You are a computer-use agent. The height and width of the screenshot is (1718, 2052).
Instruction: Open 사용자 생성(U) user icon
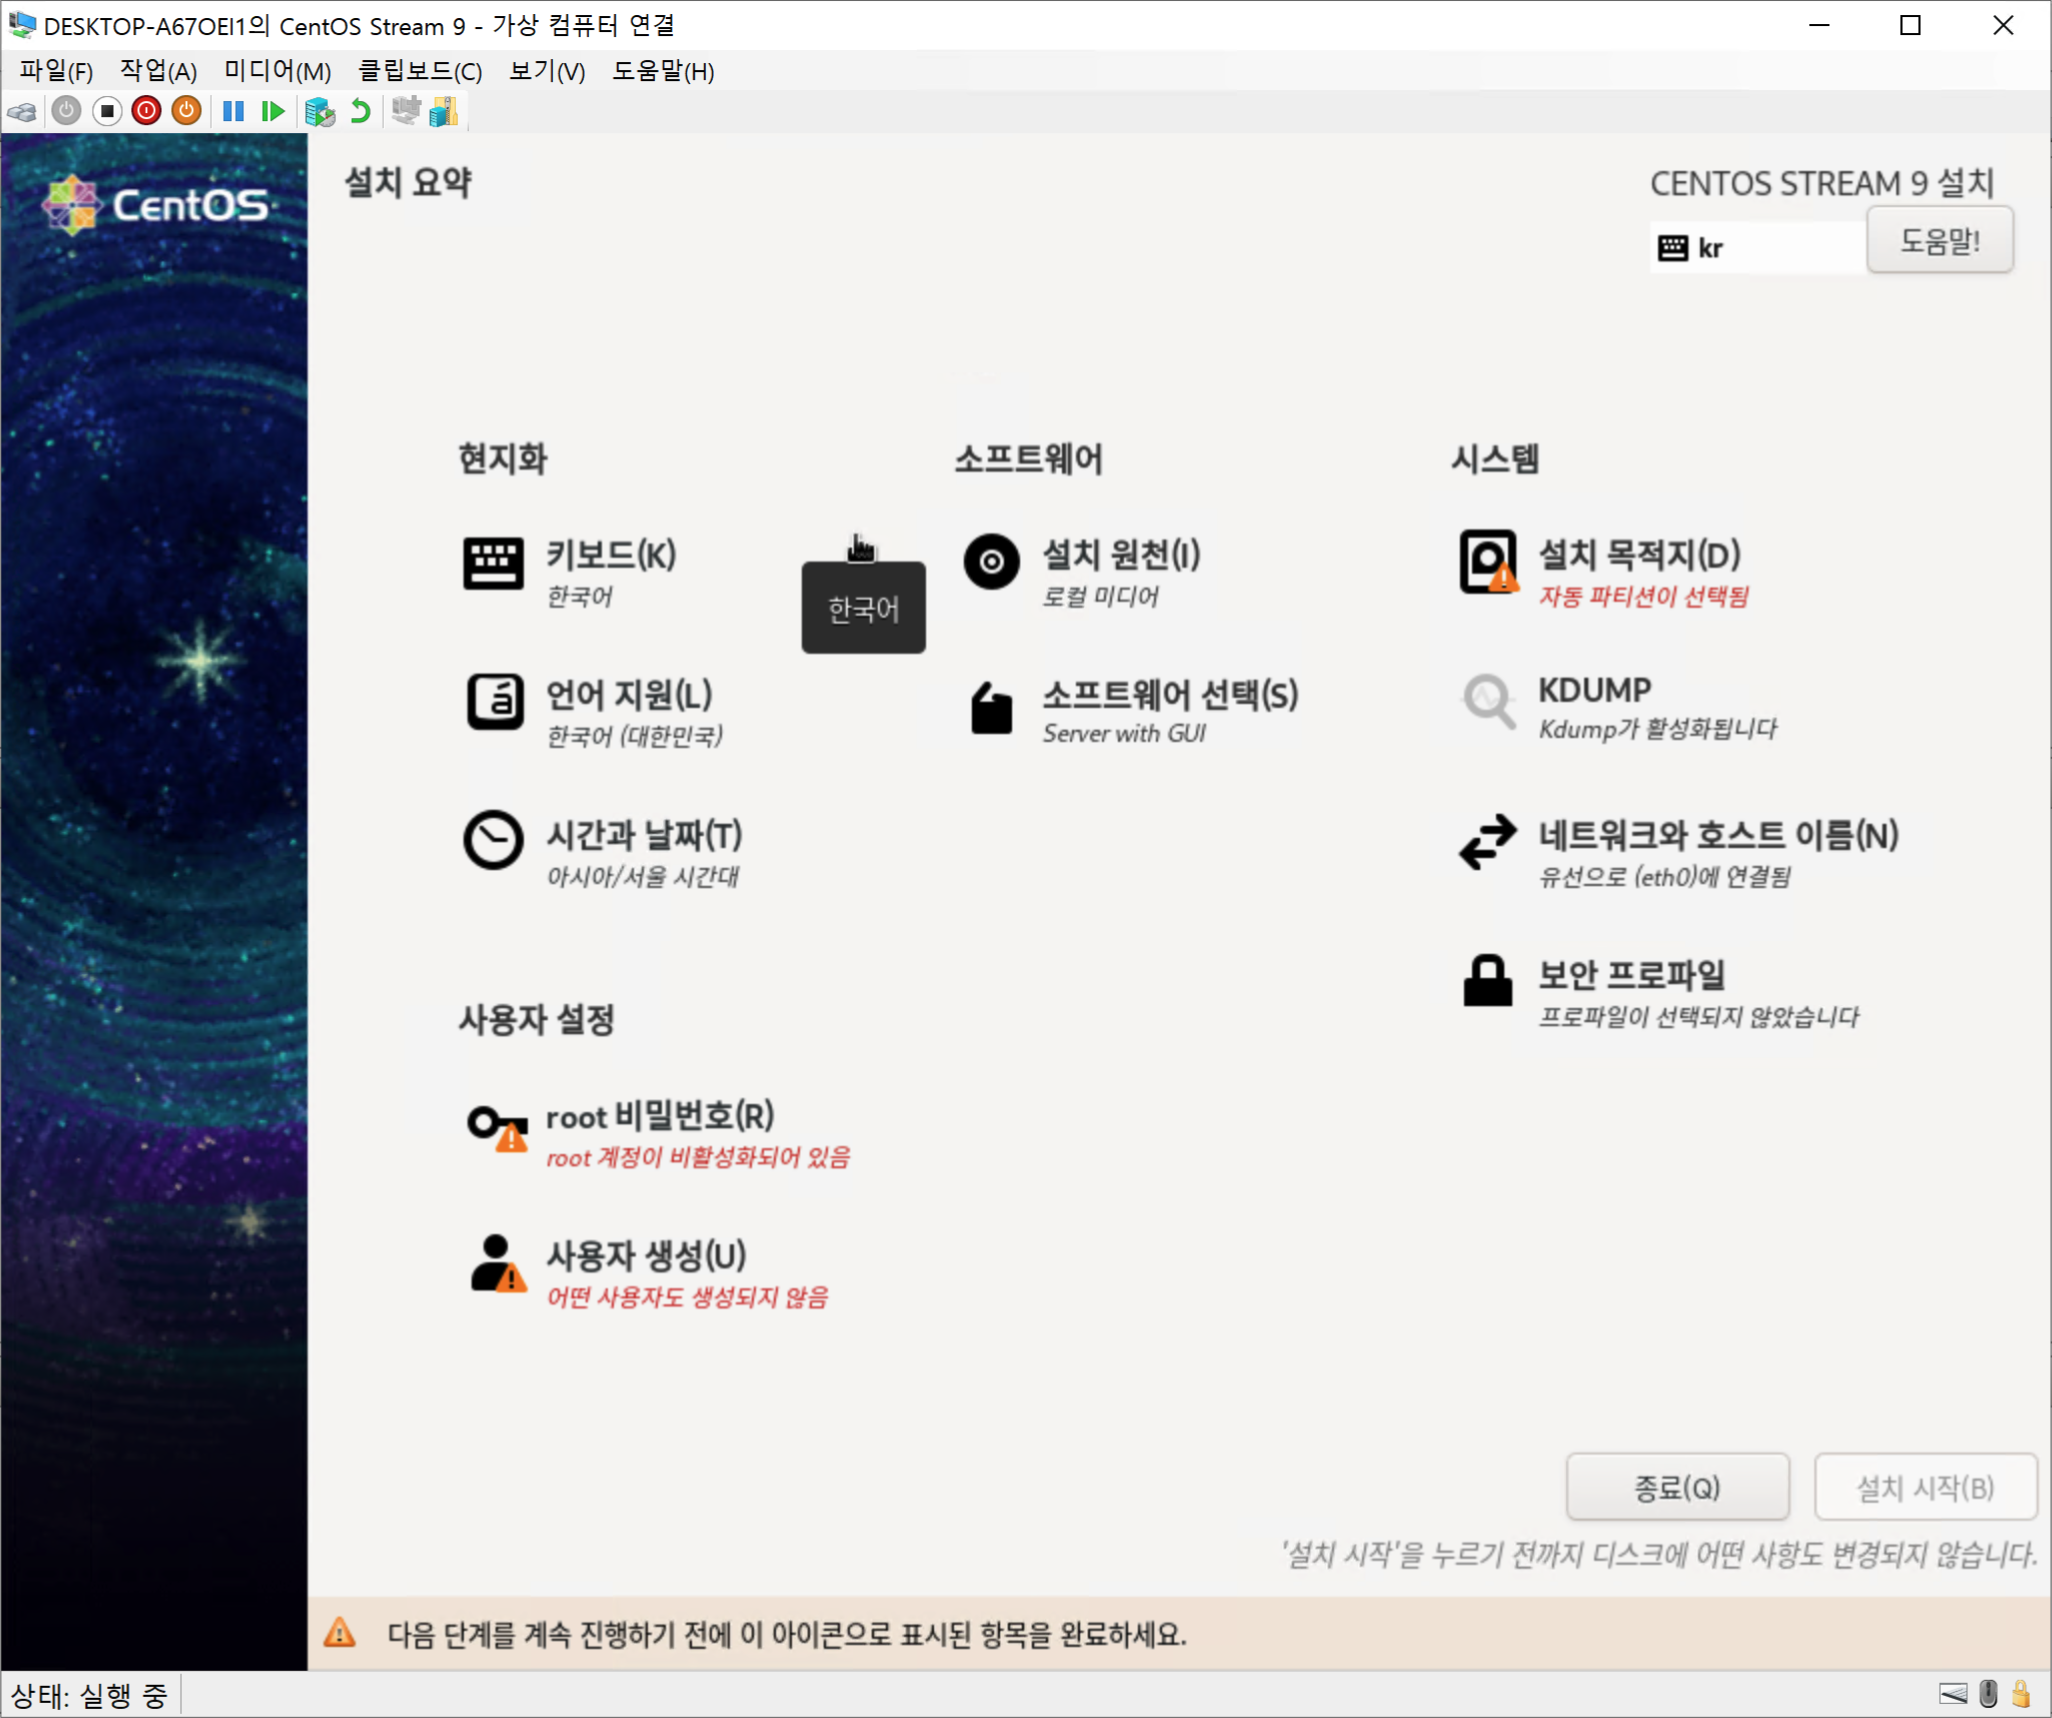click(x=497, y=1264)
